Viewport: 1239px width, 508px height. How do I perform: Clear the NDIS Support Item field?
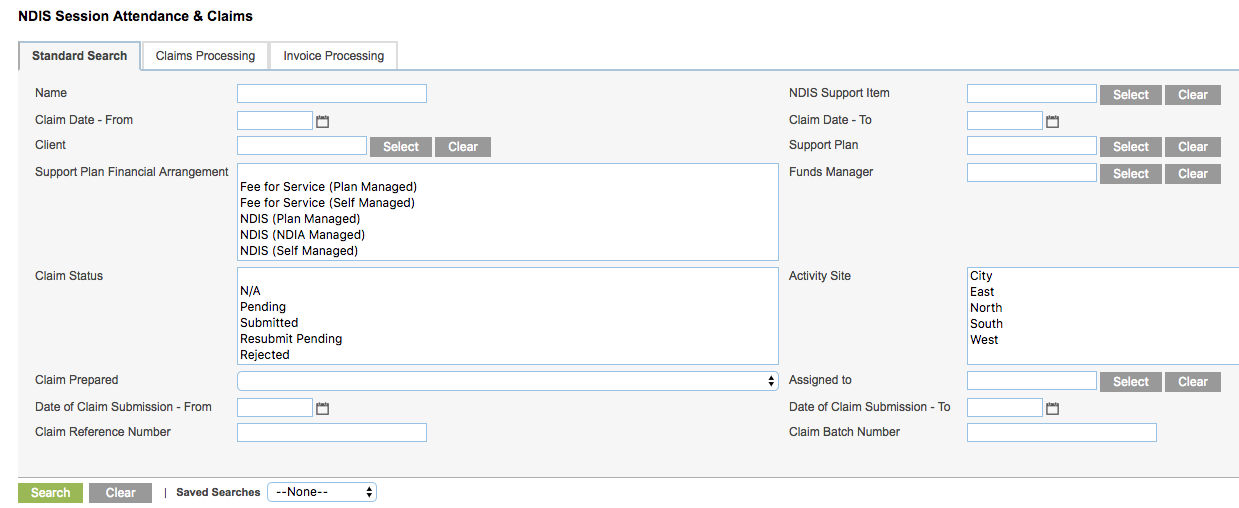(x=1193, y=95)
